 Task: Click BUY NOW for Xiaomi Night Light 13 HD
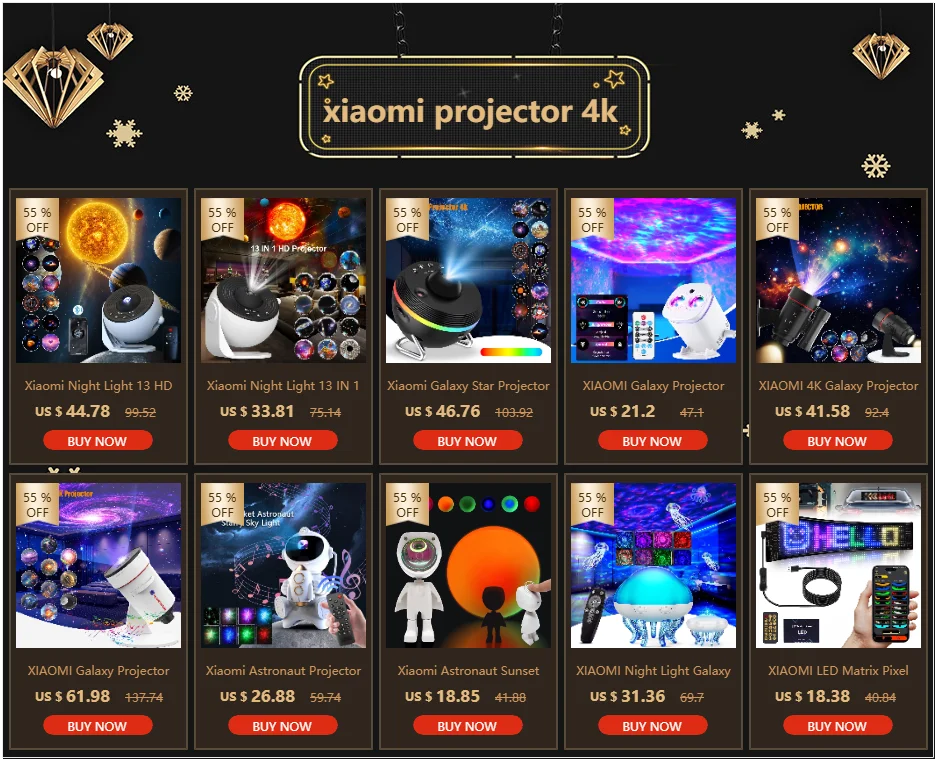(98, 441)
